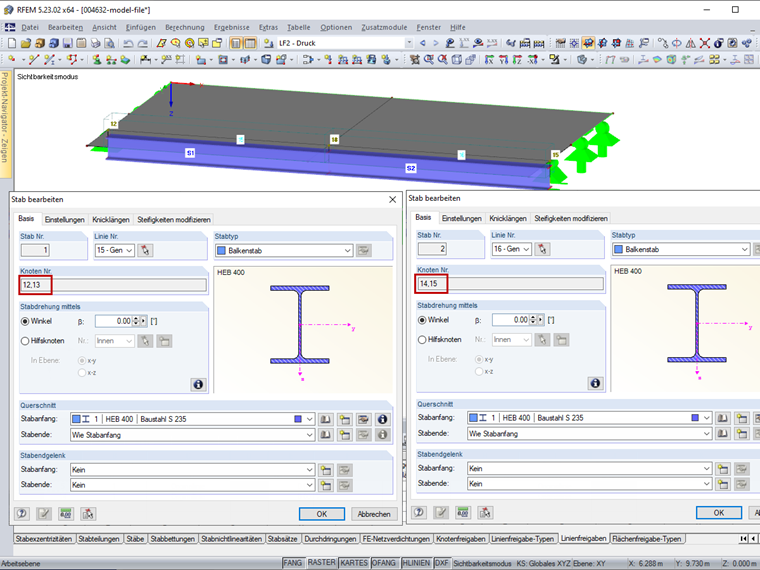The image size is (760, 570).
Task: Click Knoten Nr. field showing 14,15
Action: coord(510,284)
